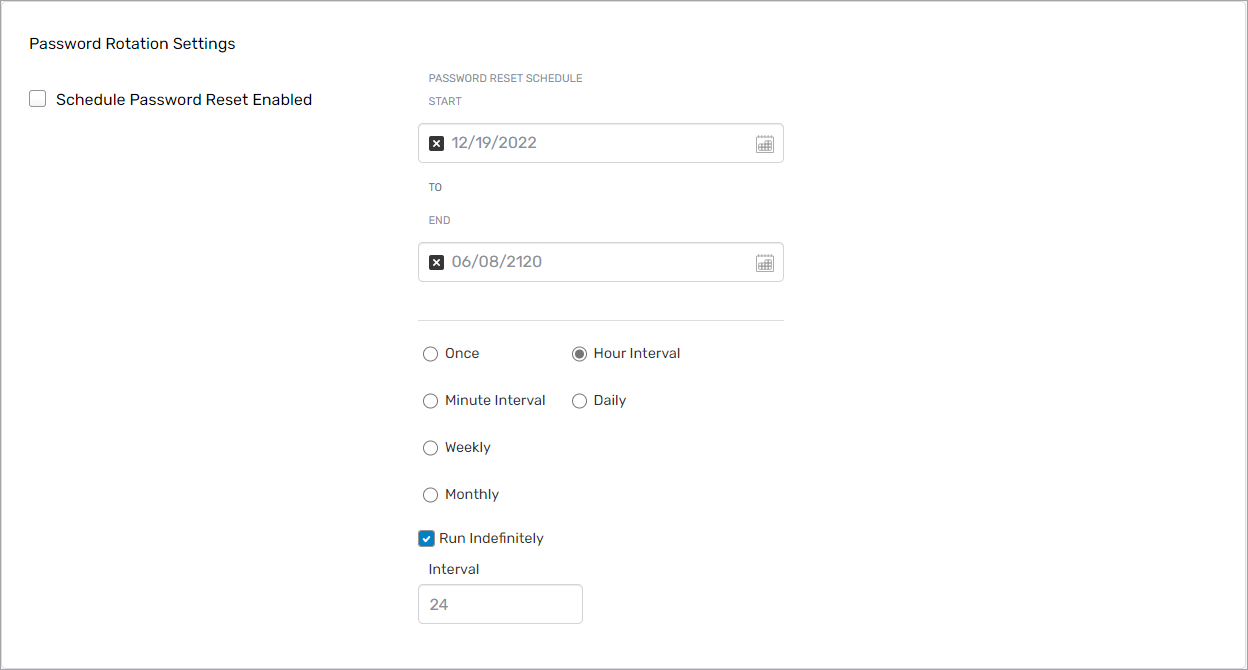1248x670 pixels.
Task: Uncheck the Run Indefinitely checkbox
Action: (427, 538)
